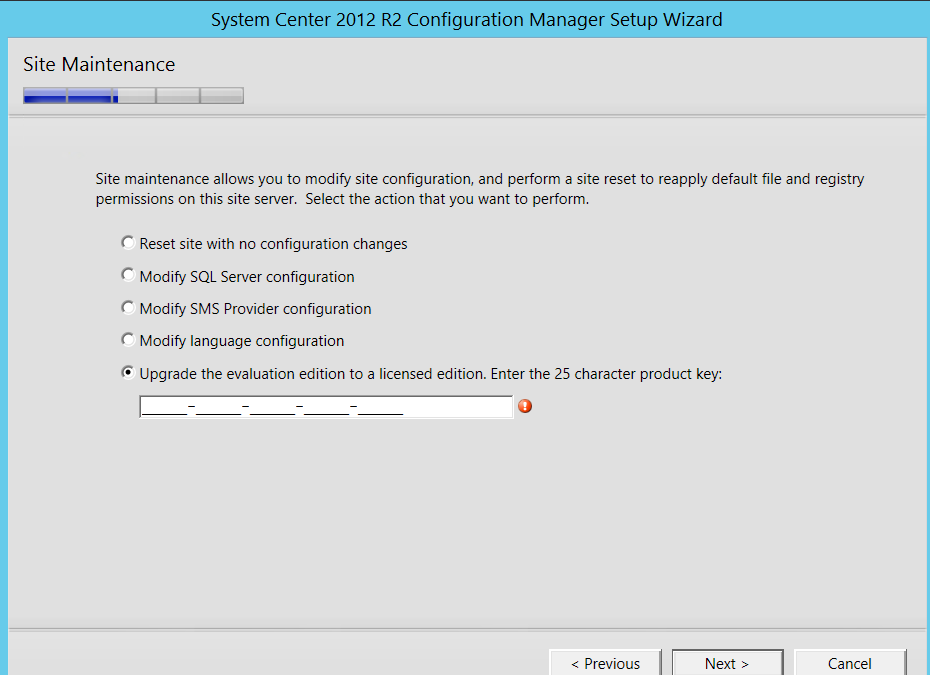Click the Upgrade evaluation edition label text
The width and height of the screenshot is (930, 675).
point(431,374)
